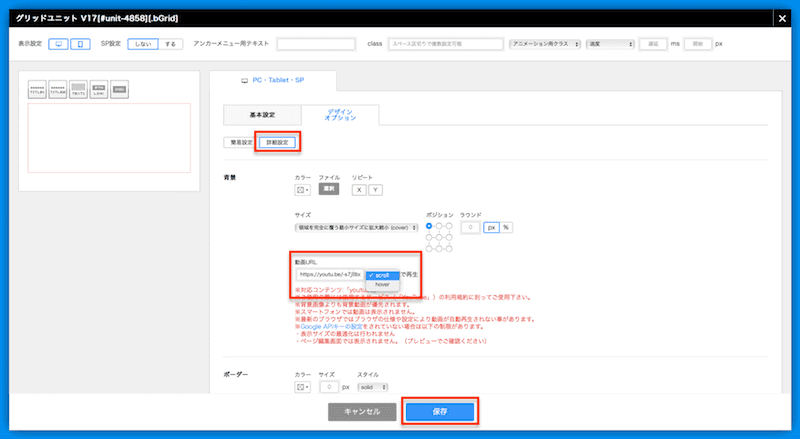Screen dimensions: 800x439
Task: Set SP設定 to しない
Action: tap(141, 44)
